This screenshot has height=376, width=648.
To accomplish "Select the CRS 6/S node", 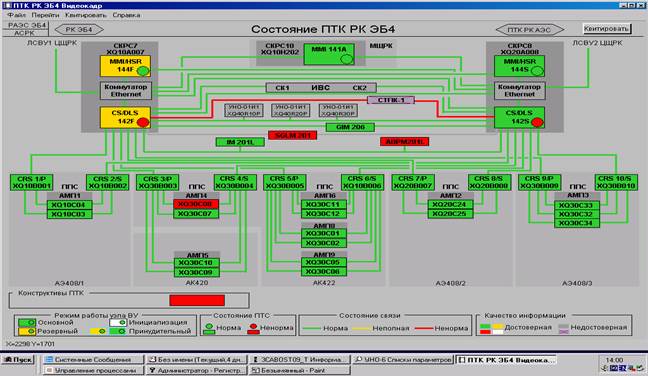I will (362, 183).
